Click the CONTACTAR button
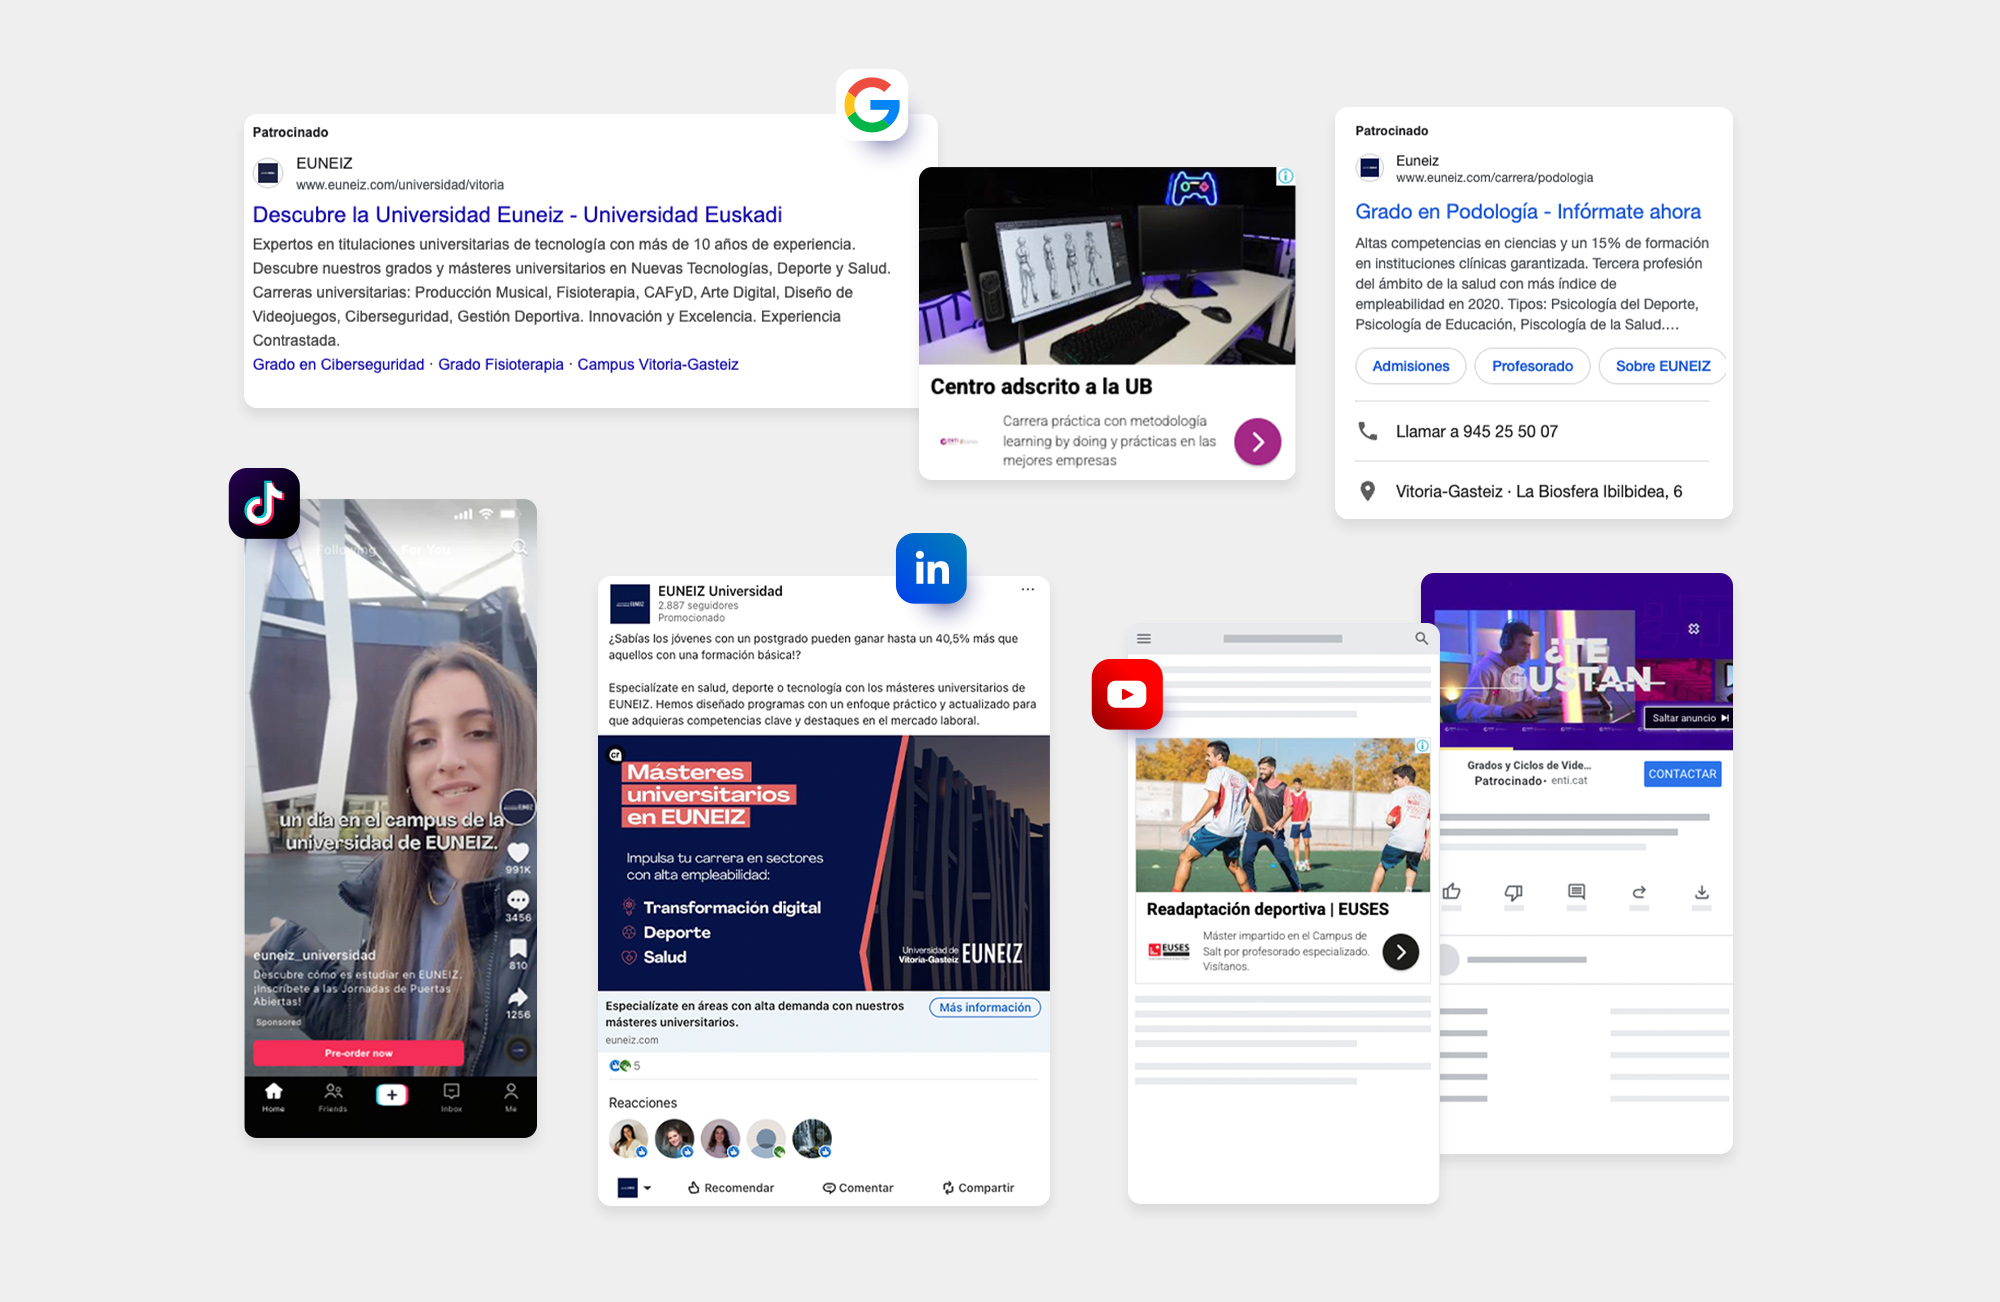2000x1302 pixels. click(x=1682, y=774)
